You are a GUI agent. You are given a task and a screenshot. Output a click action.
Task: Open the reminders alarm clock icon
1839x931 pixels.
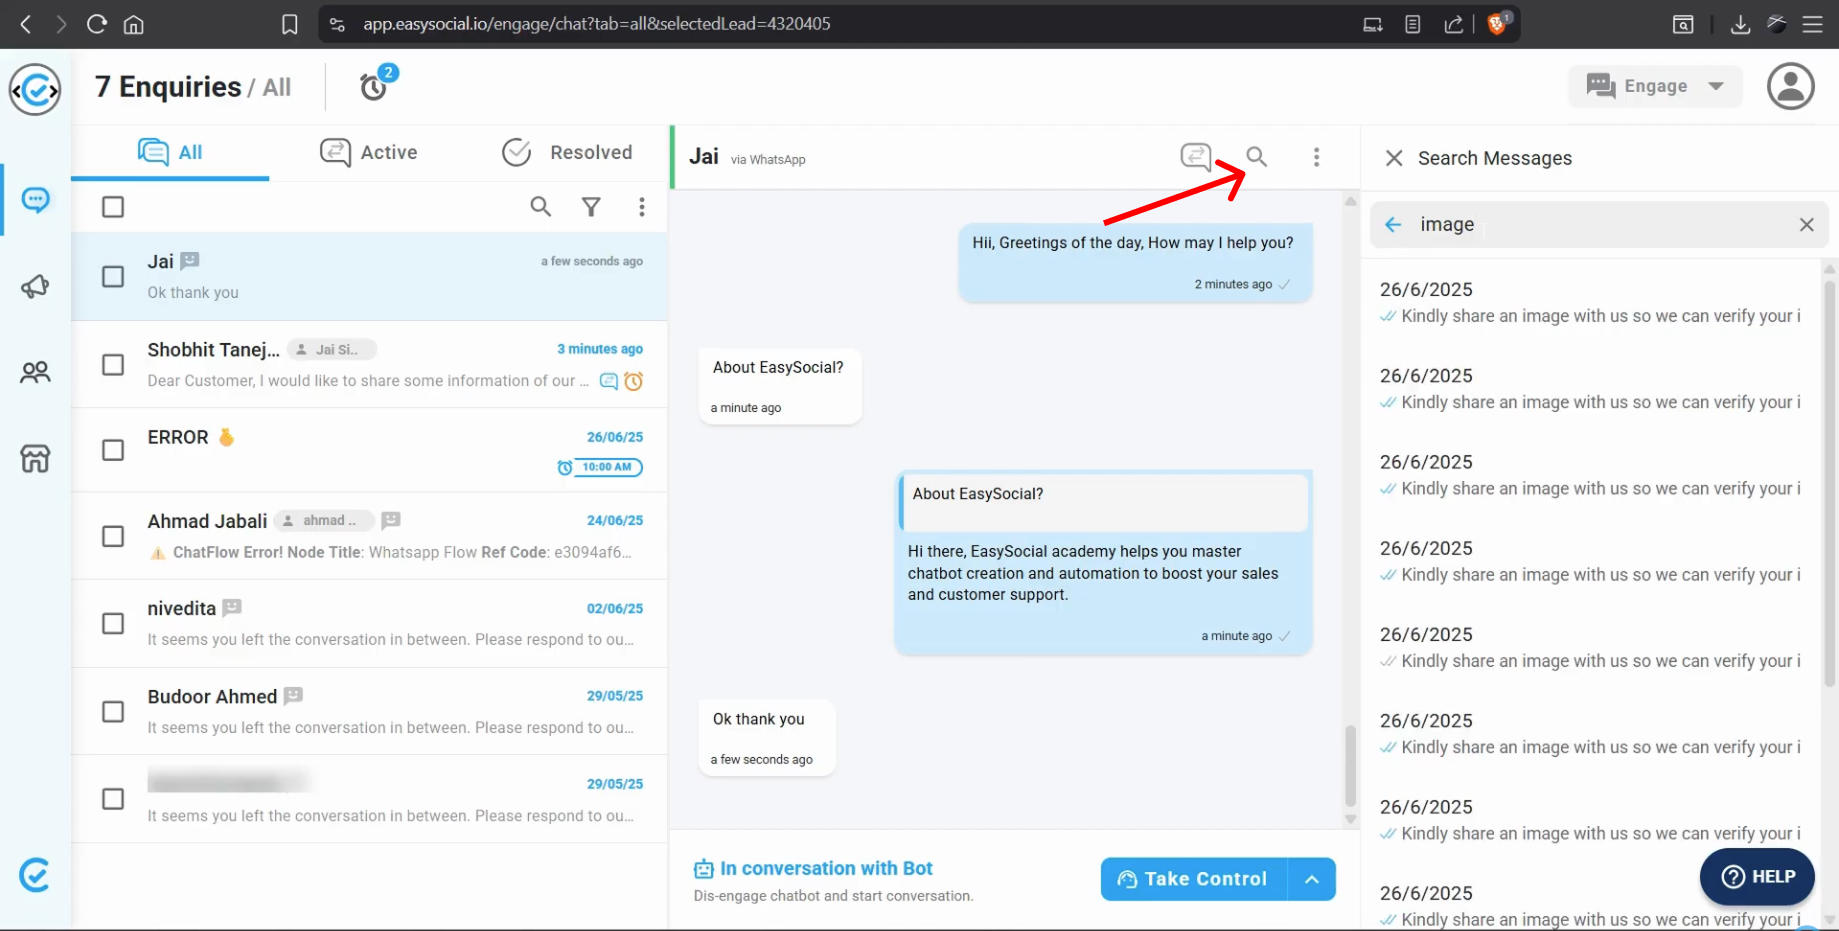tap(374, 87)
